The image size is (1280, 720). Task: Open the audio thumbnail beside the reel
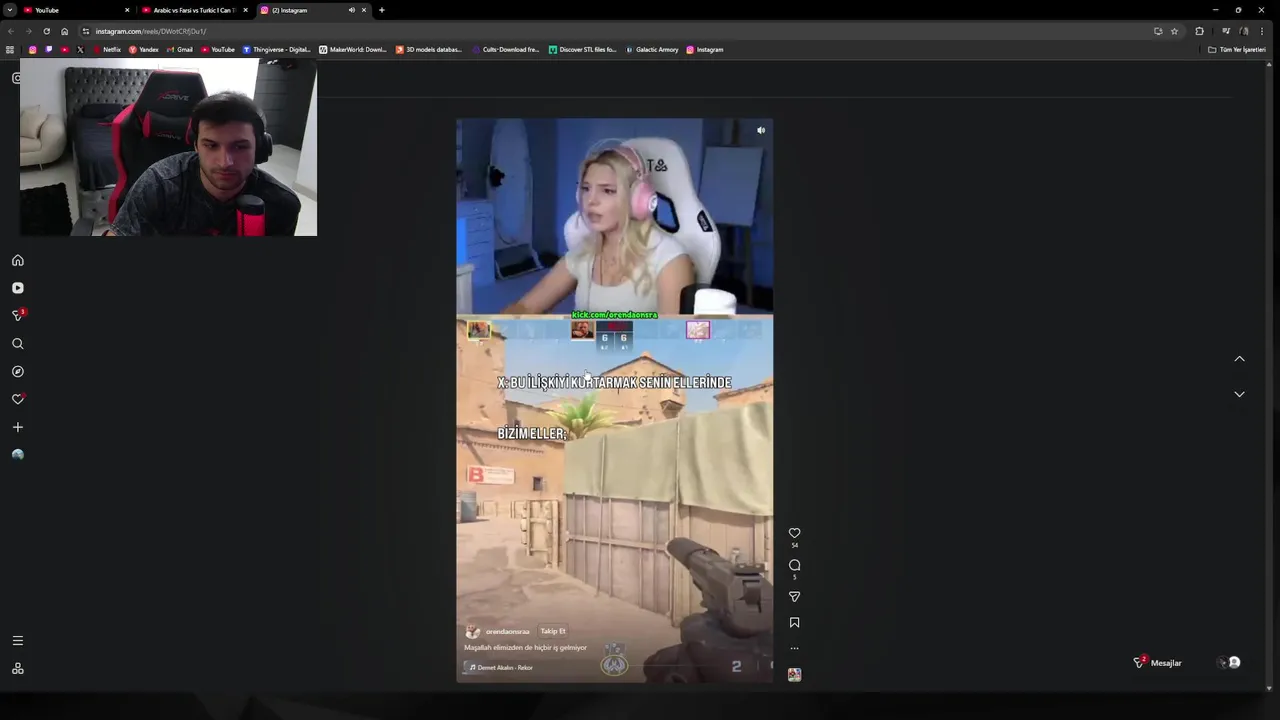[x=794, y=675]
